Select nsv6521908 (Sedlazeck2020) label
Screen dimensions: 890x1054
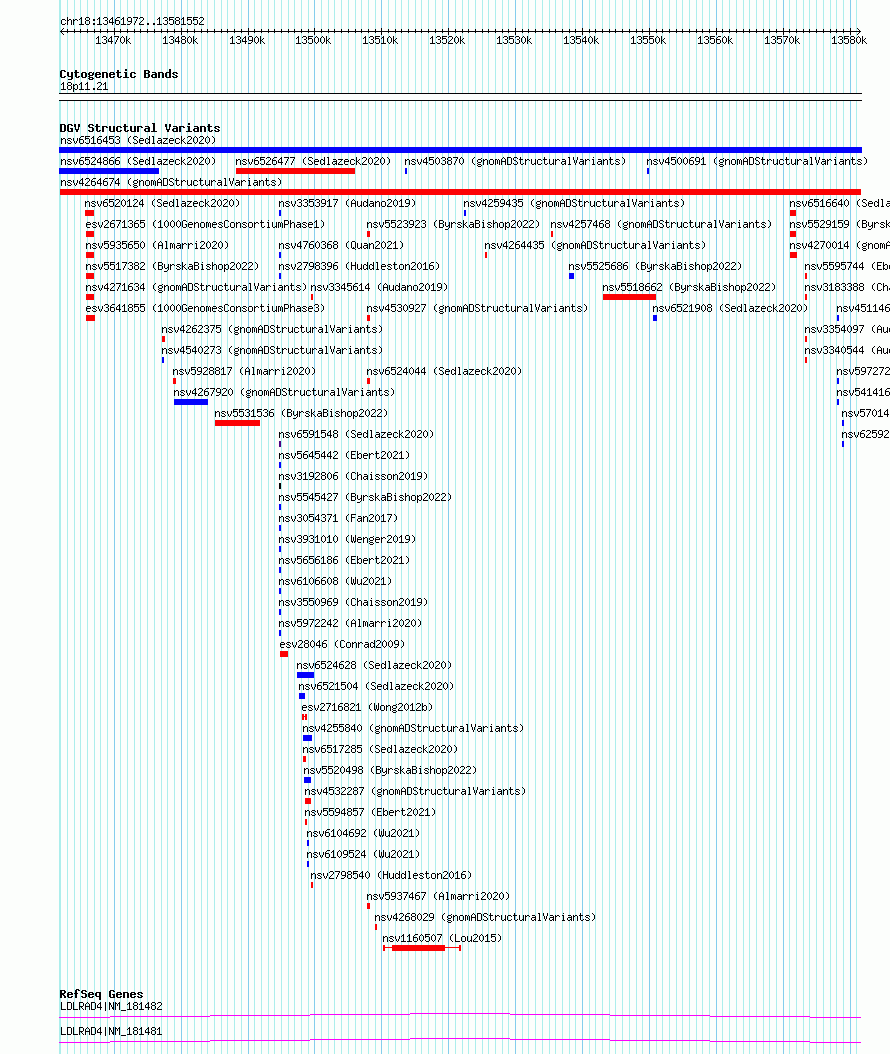point(730,308)
